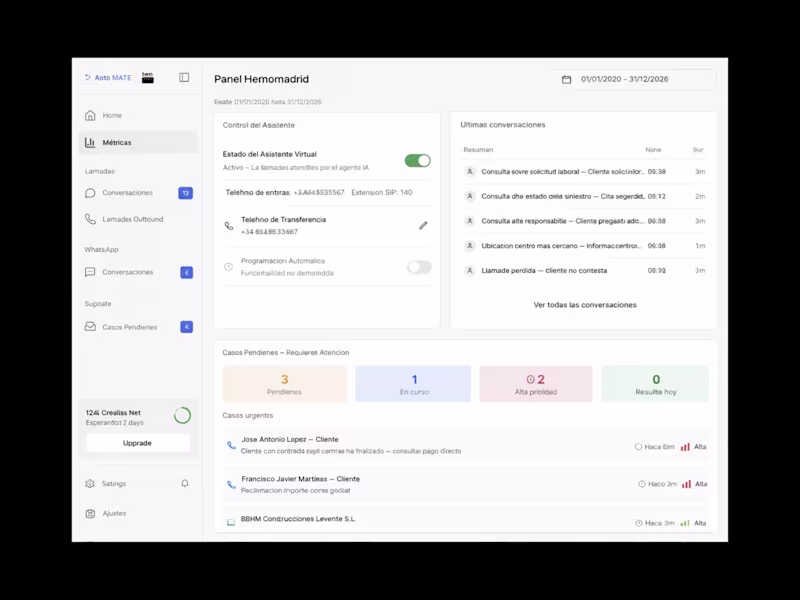The image size is (800, 600).
Task: Click the clock icon beside Programacion Automatica
Action: click(x=229, y=267)
